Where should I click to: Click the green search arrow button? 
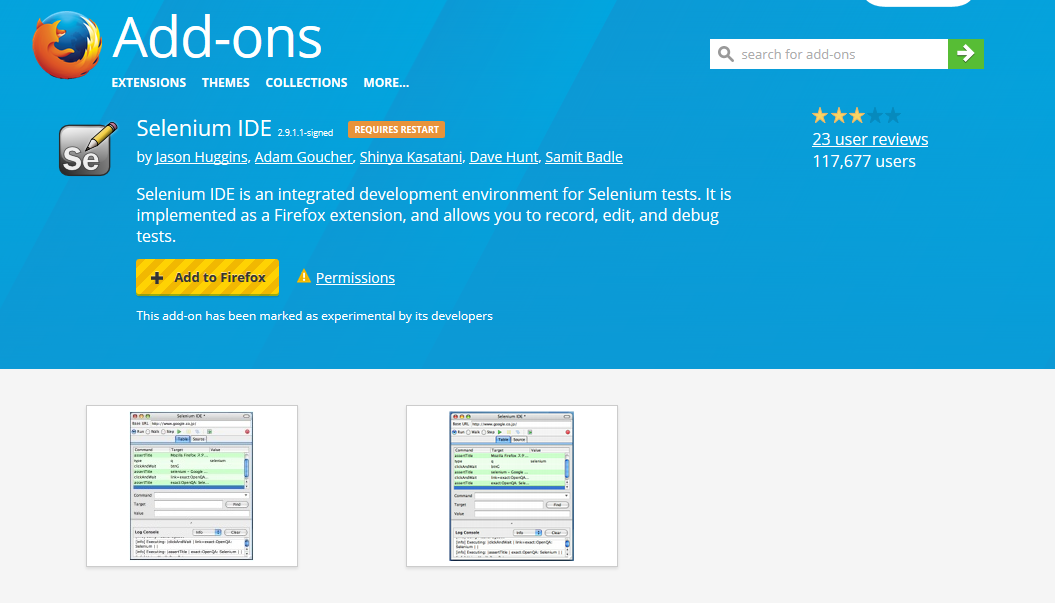click(966, 54)
